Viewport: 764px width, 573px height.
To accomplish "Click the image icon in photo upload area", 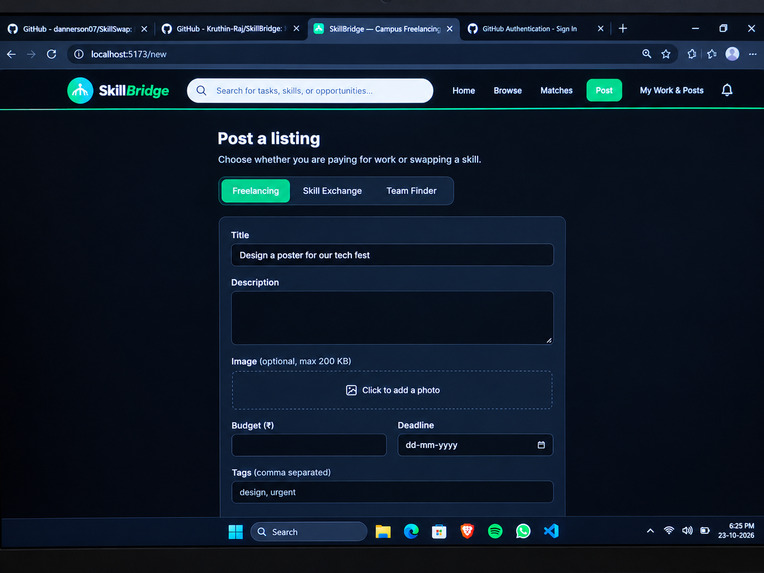I will pyautogui.click(x=351, y=390).
